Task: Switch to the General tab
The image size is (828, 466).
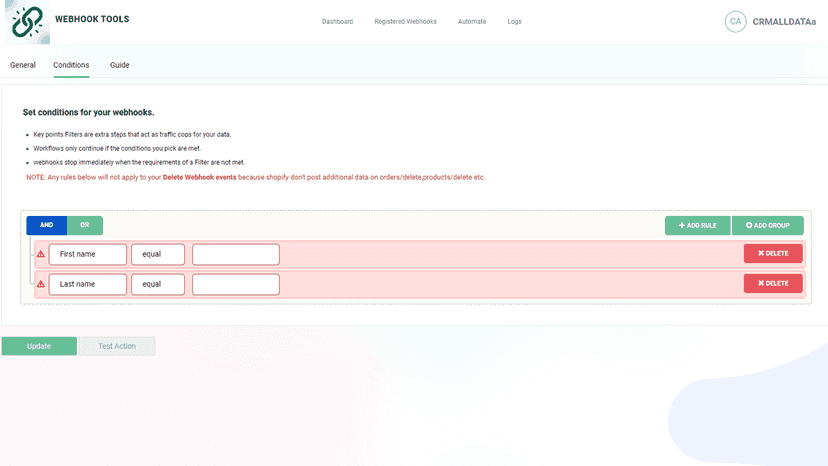Action: (x=23, y=65)
